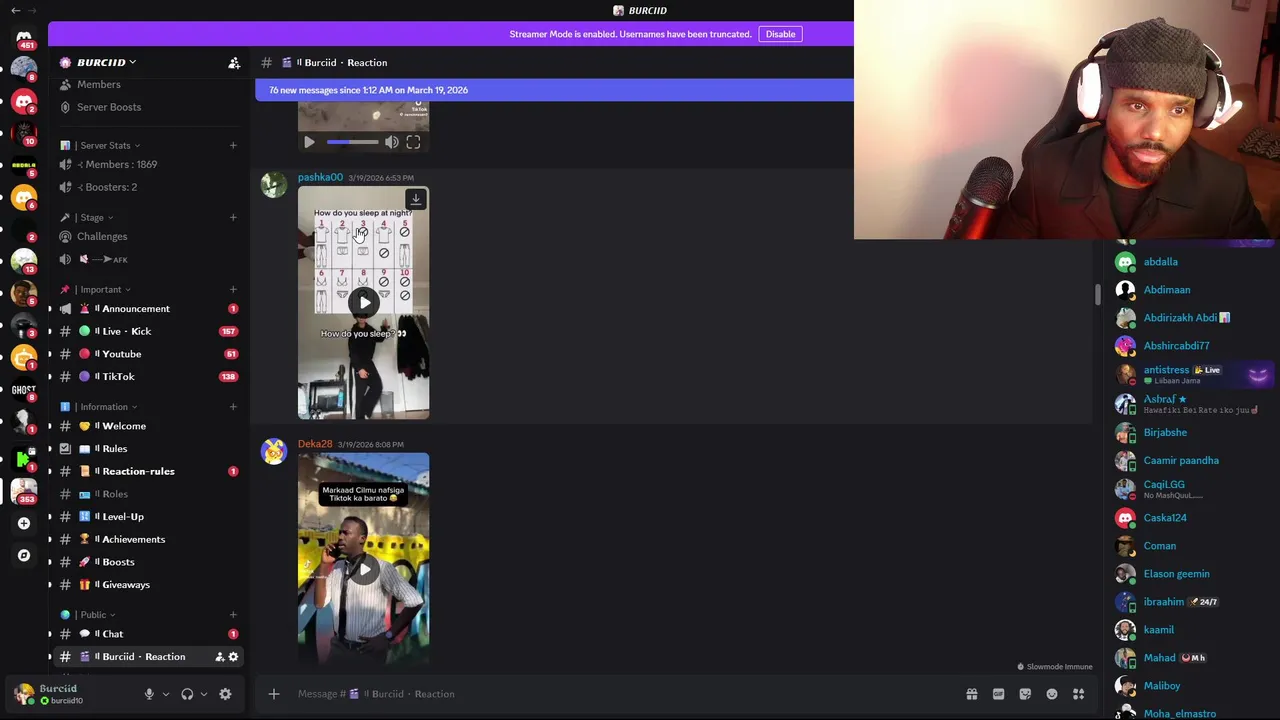Open the Members list in sidebar
Screen dimensions: 1280x720
[98, 84]
